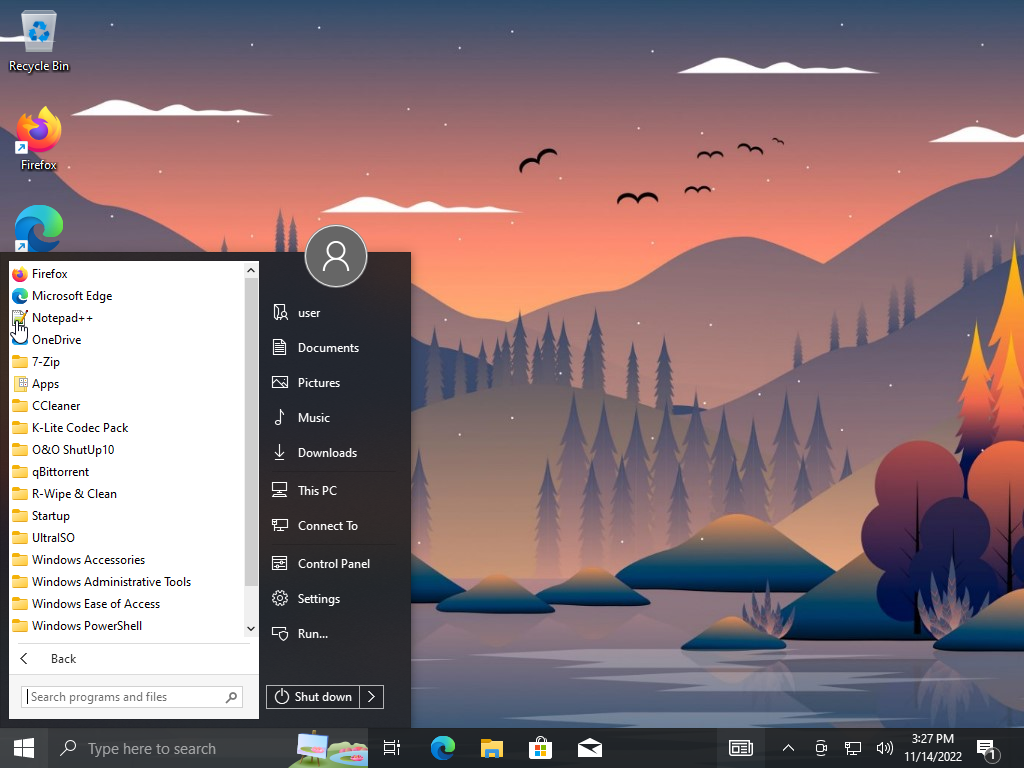Viewport: 1024px width, 768px height.
Task: Open the user account picture
Action: (336, 256)
